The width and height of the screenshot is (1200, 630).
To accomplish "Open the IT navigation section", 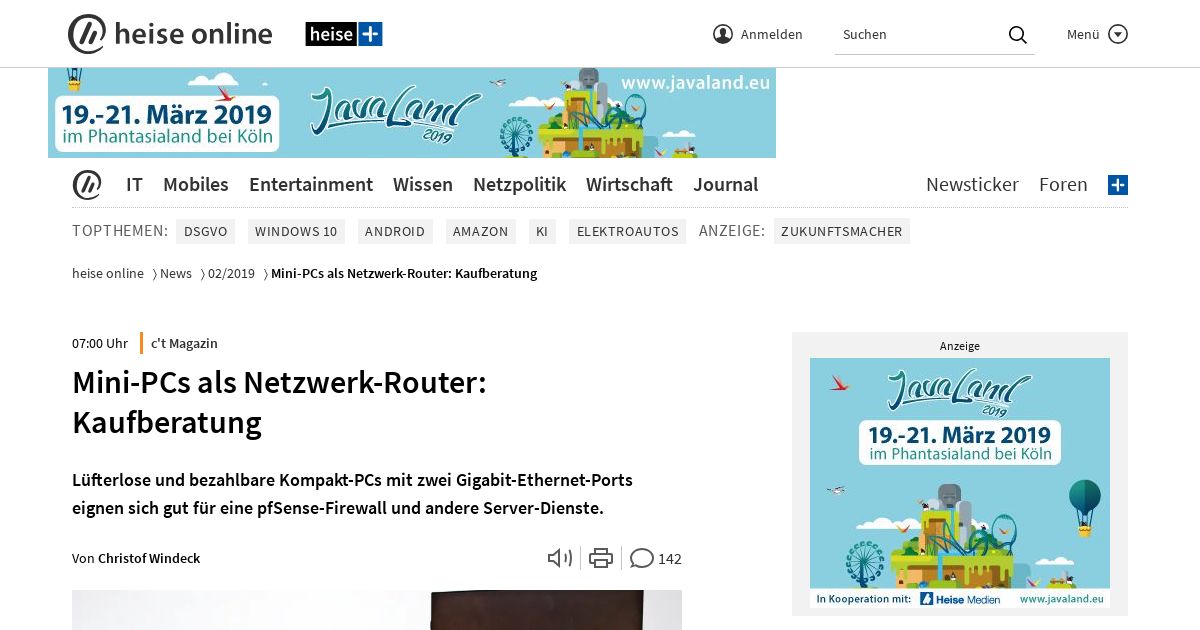I will pos(134,184).
